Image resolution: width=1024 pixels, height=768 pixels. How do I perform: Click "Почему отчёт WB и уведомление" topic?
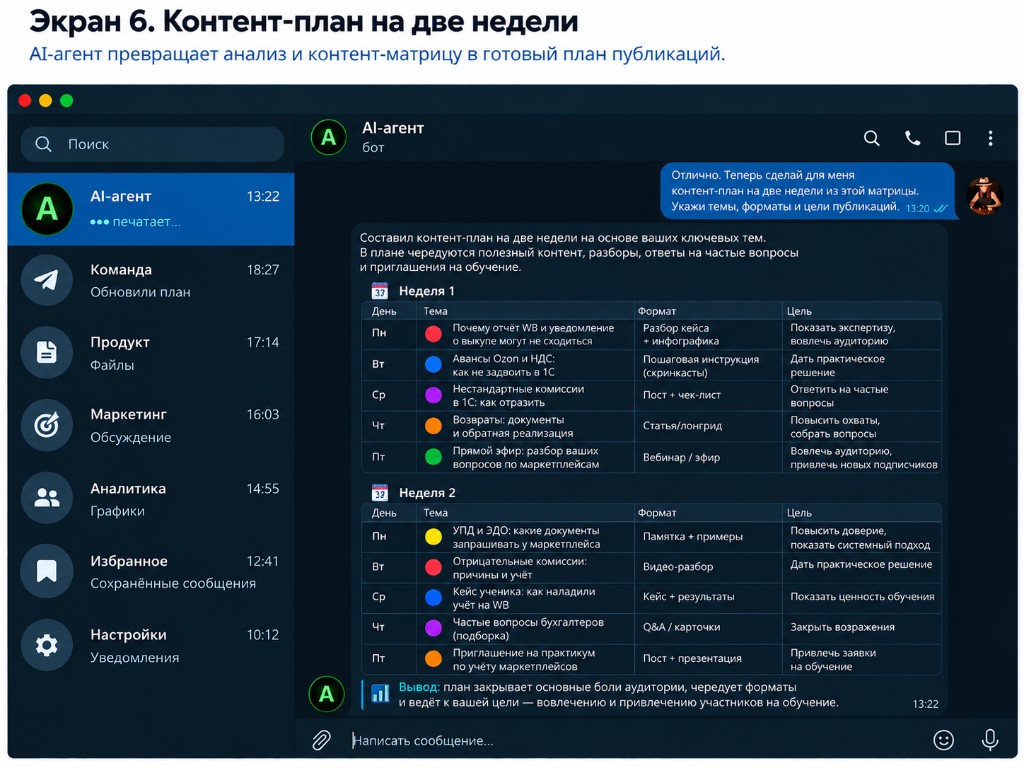coord(533,334)
